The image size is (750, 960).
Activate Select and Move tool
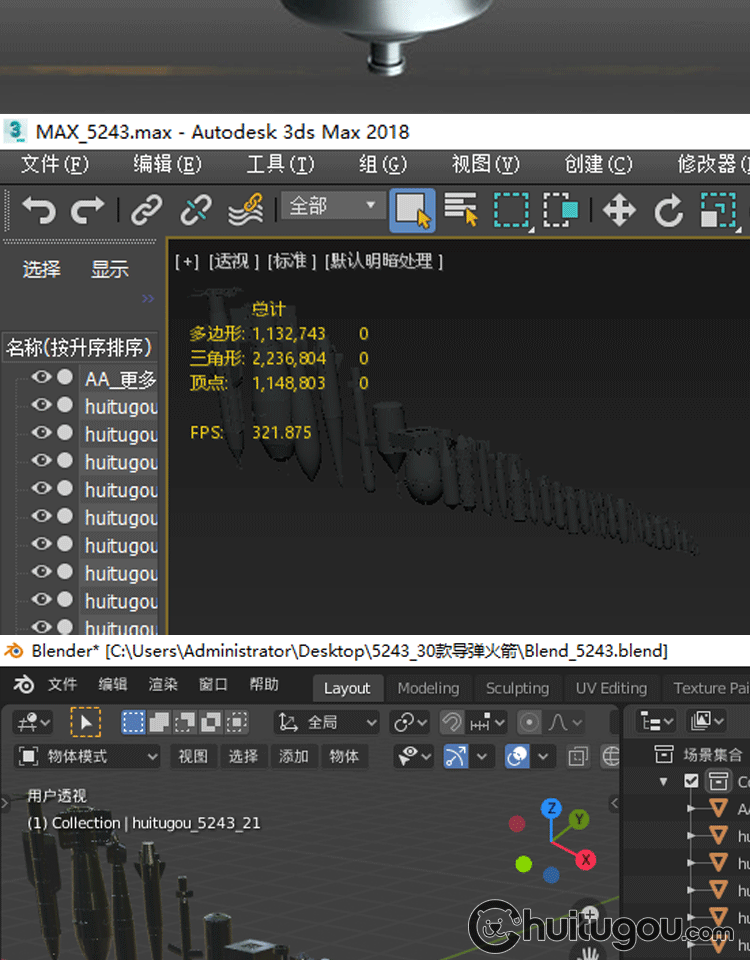pyautogui.click(x=619, y=211)
